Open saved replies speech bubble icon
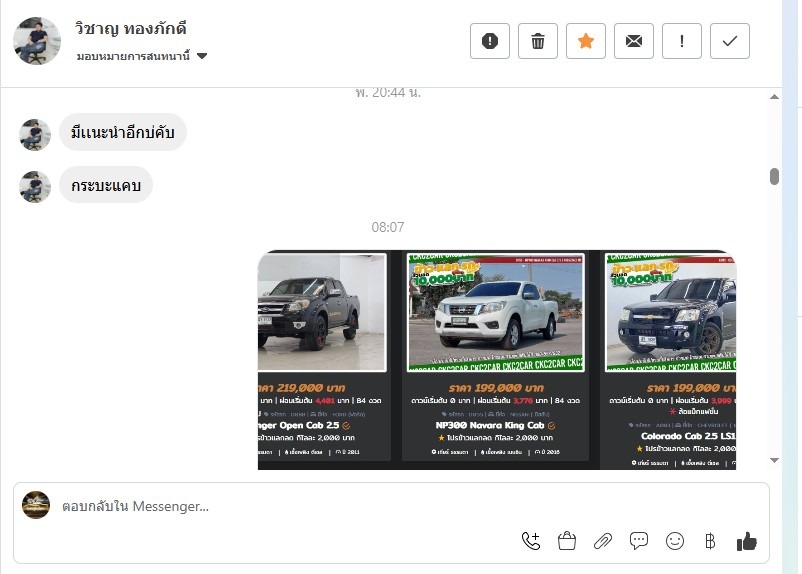The height and width of the screenshot is (574, 802). 639,541
